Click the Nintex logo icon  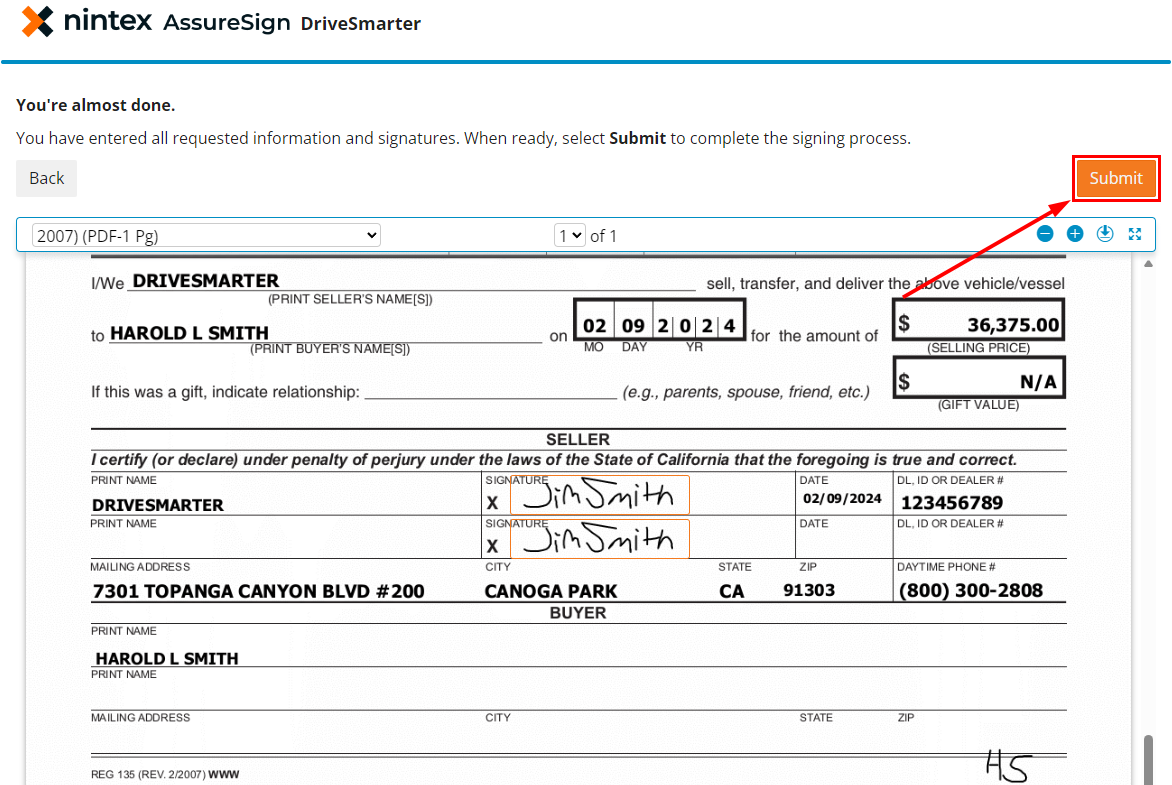click(37, 22)
